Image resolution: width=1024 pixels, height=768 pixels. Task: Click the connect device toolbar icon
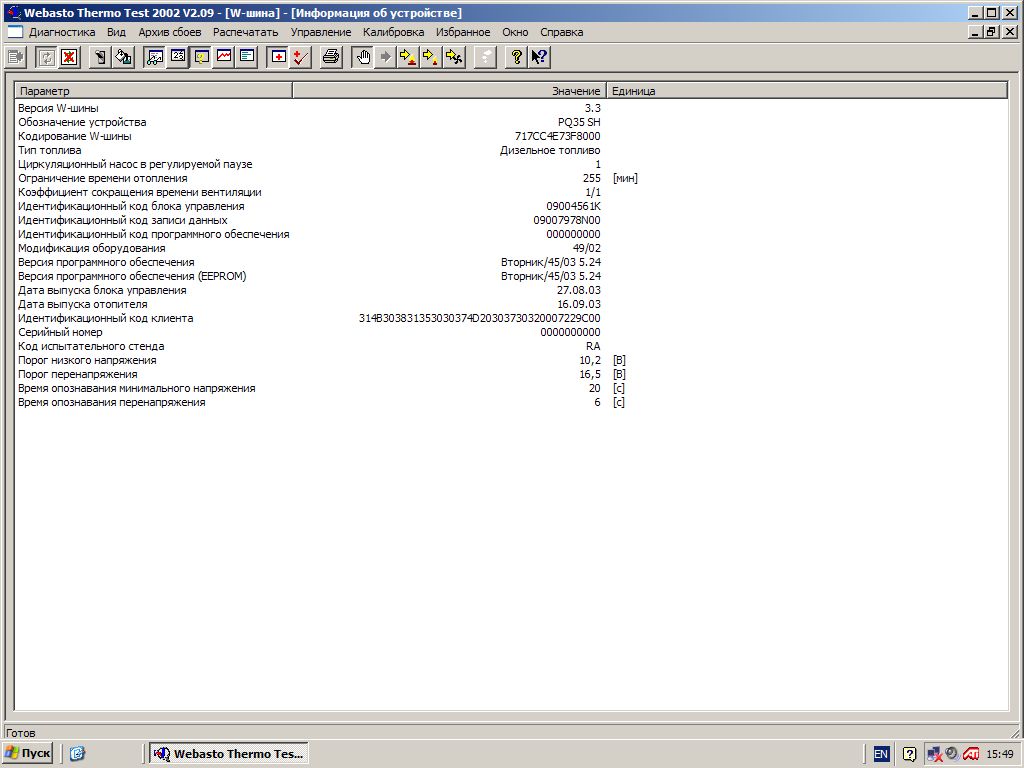15,57
